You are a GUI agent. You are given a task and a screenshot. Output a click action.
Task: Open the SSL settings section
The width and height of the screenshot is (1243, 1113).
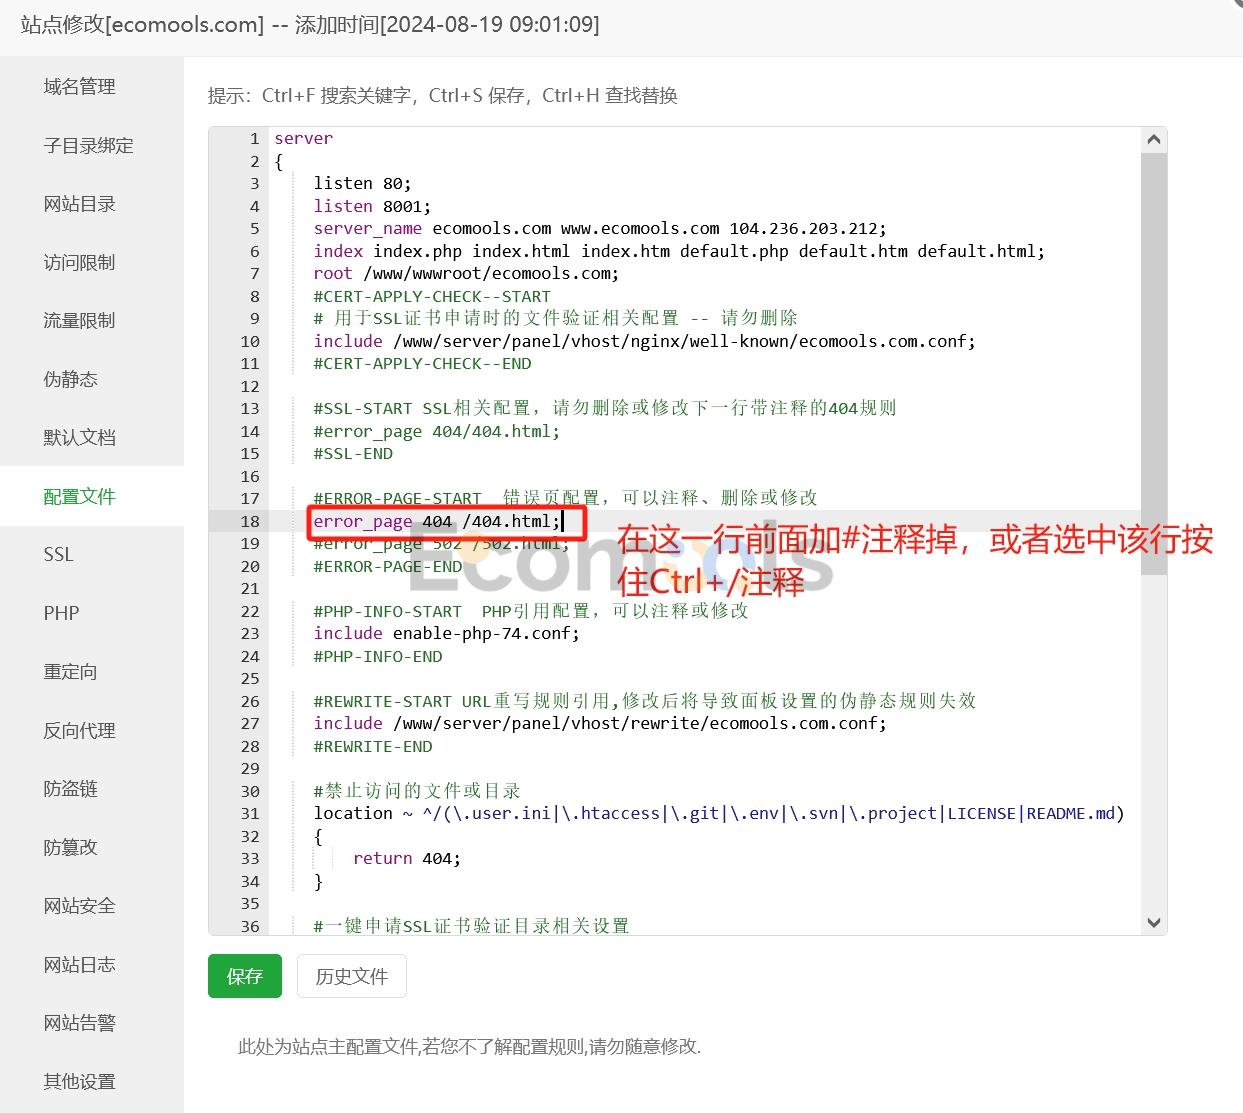[58, 555]
